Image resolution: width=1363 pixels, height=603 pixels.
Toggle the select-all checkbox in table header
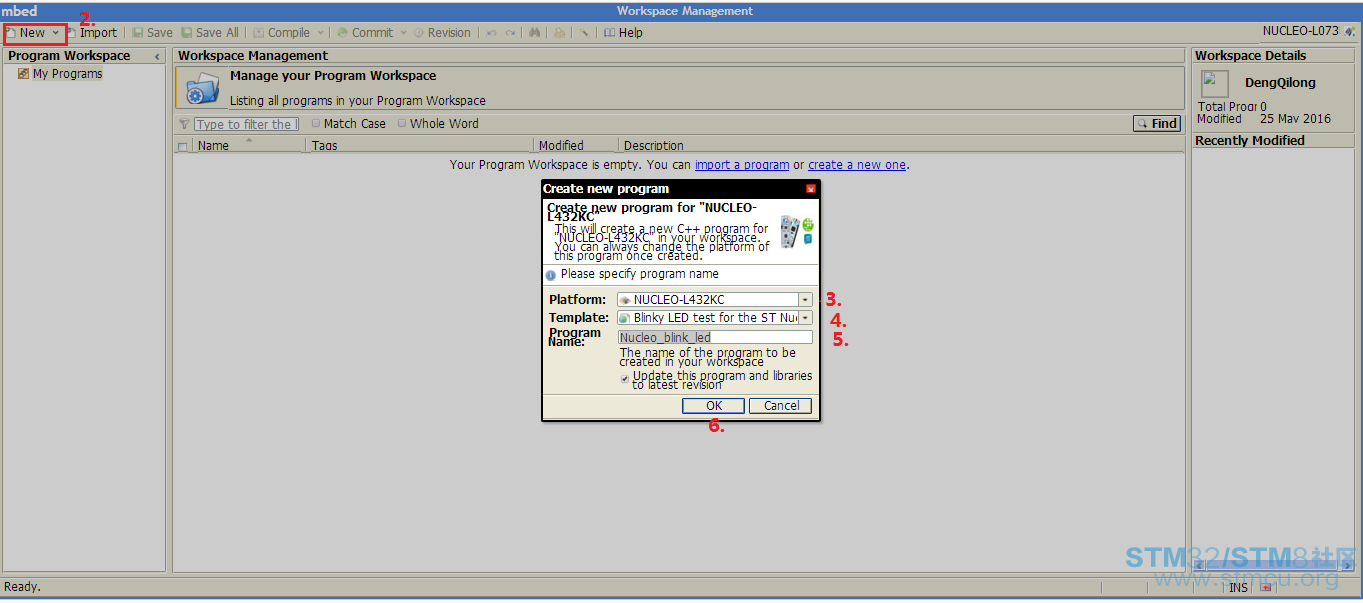click(182, 146)
